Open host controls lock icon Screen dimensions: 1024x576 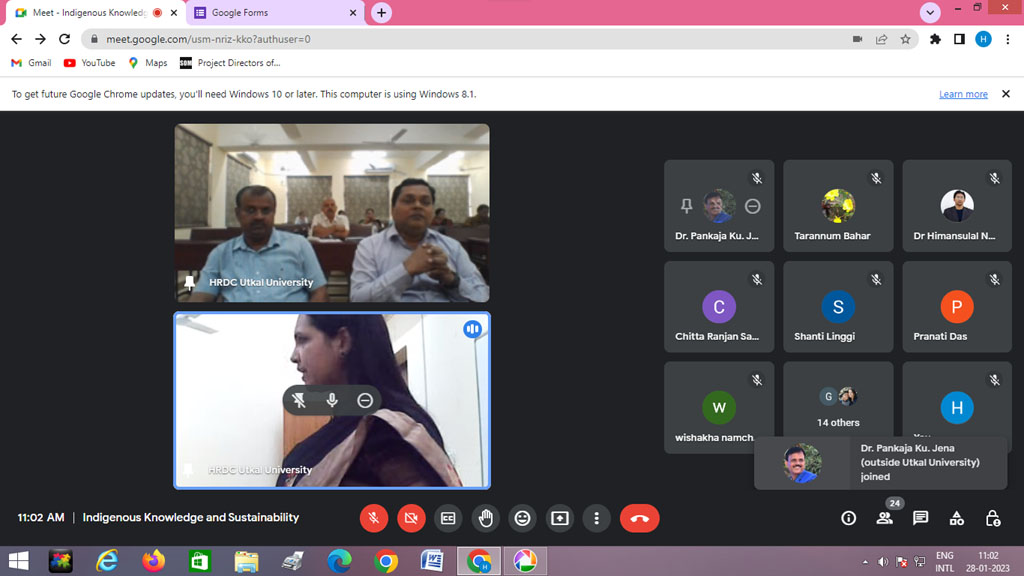point(993,518)
